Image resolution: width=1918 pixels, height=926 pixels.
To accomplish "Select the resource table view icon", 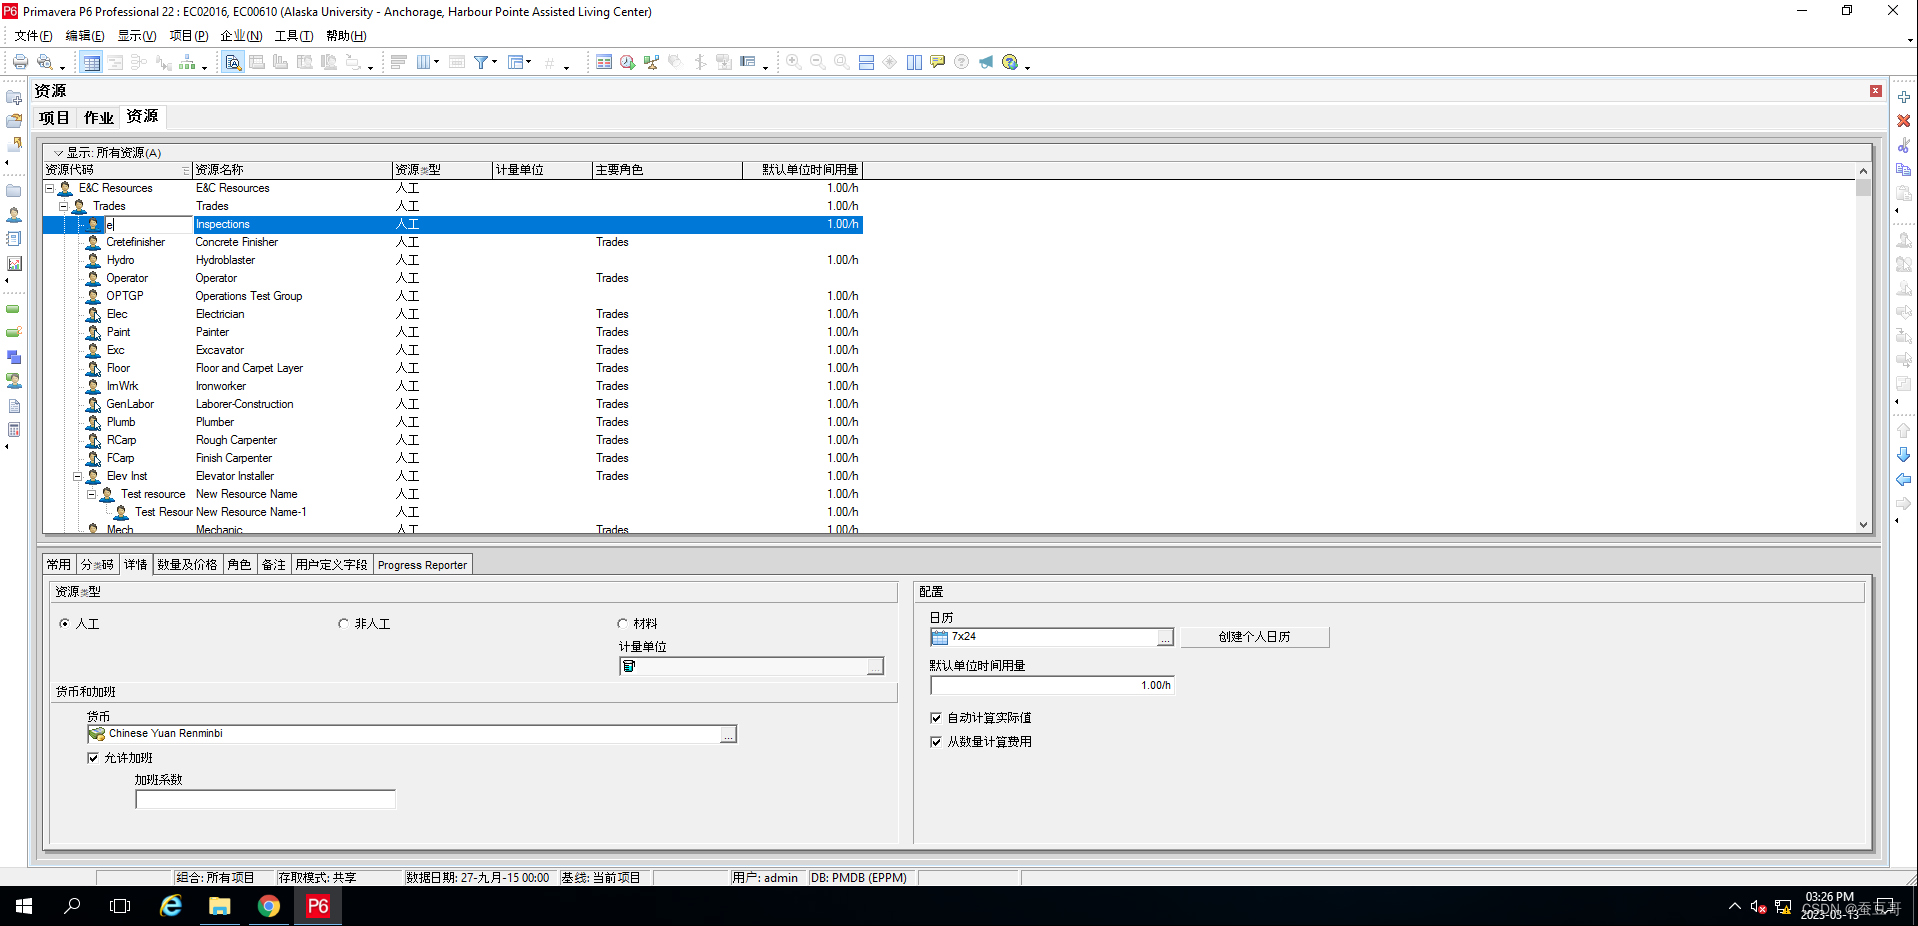I will 91,62.
